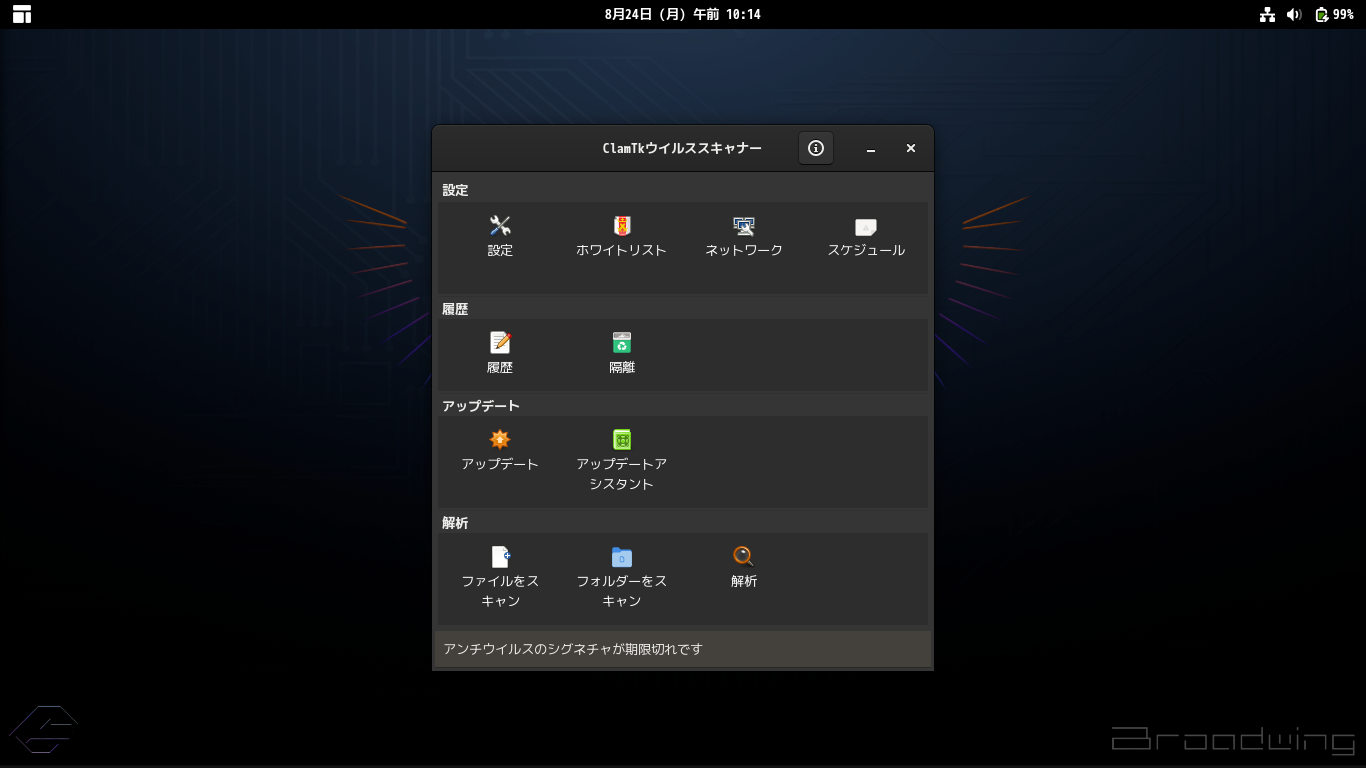Launch the アップデート update icon
The width and height of the screenshot is (1366, 768).
(x=500, y=440)
